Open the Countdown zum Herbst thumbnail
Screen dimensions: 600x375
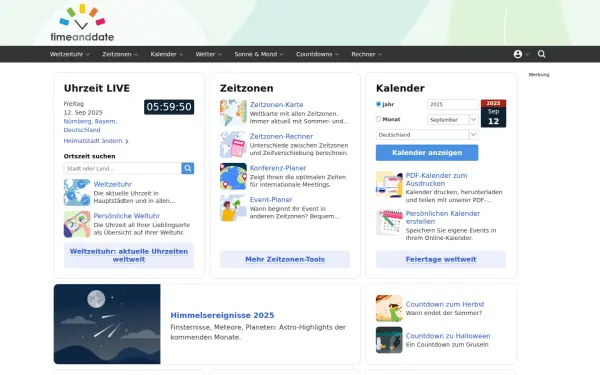(389, 308)
